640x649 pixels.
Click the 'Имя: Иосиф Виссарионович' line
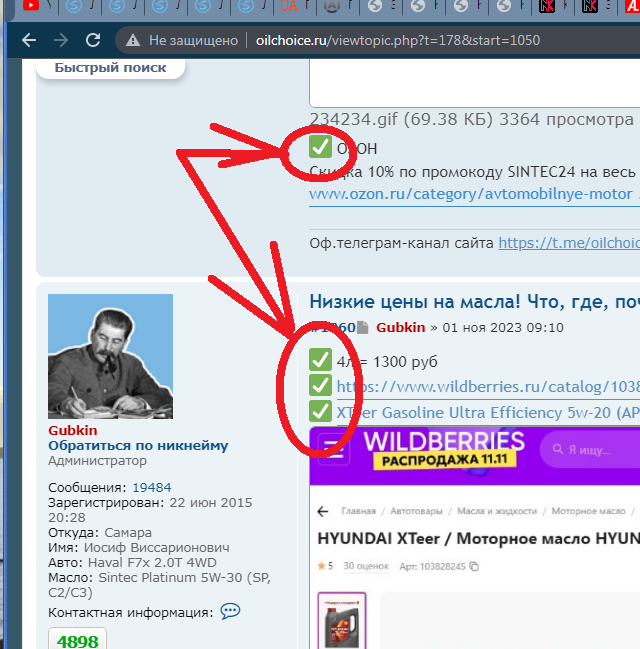point(139,547)
